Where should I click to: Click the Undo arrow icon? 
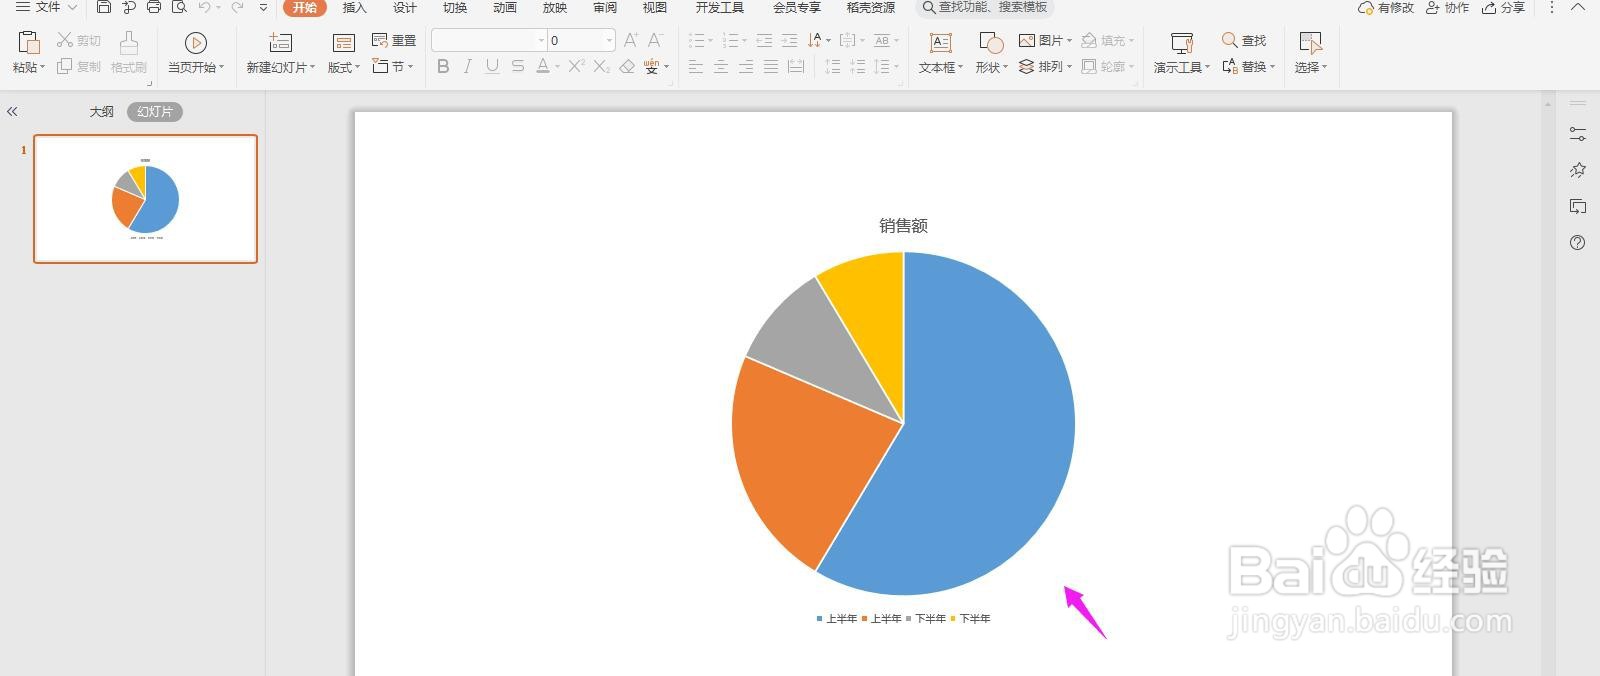(x=205, y=7)
